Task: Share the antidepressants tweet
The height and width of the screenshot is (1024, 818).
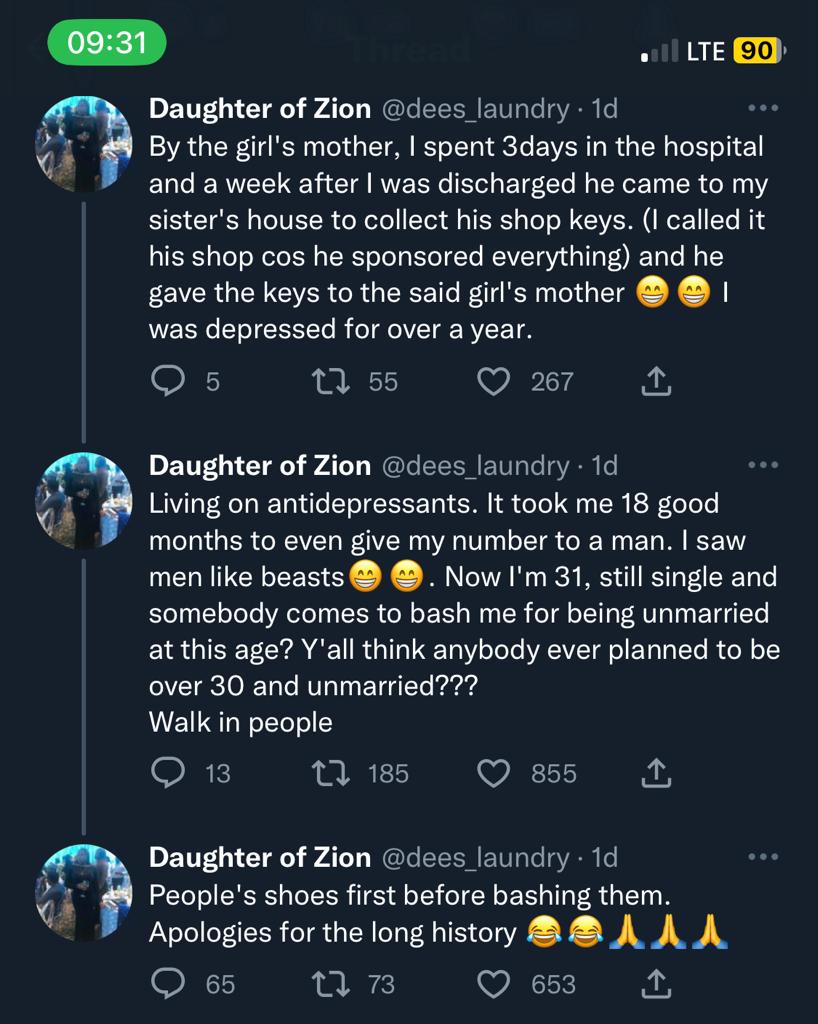Action: 655,773
